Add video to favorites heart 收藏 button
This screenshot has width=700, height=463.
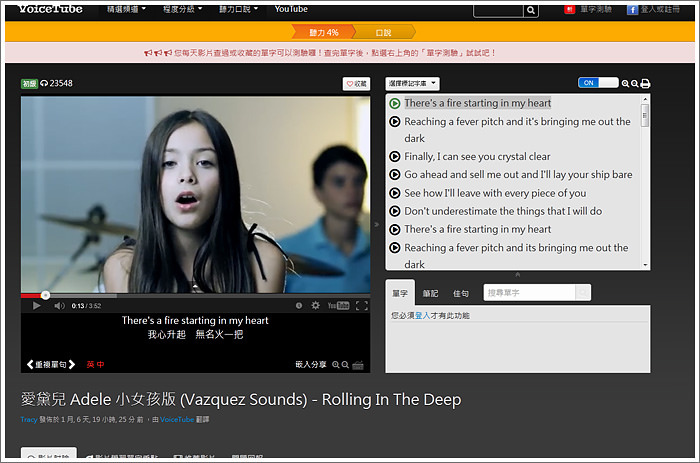(x=356, y=83)
